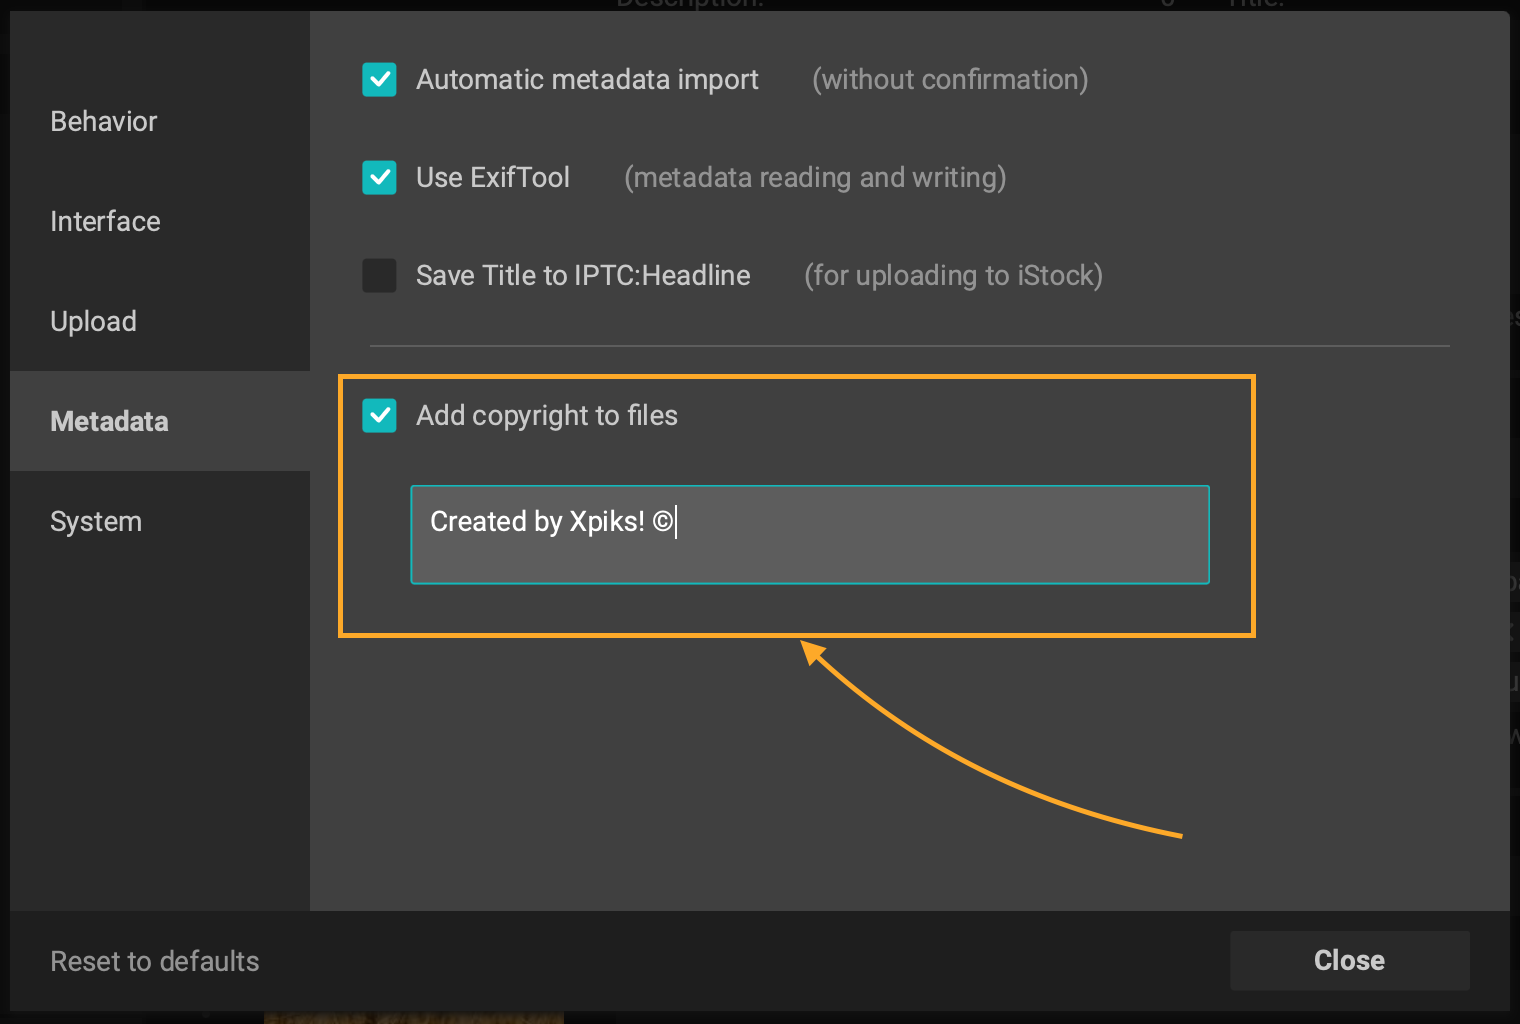
Task: Click the "Save Title to IPTC:Headline" label
Action: (583, 276)
